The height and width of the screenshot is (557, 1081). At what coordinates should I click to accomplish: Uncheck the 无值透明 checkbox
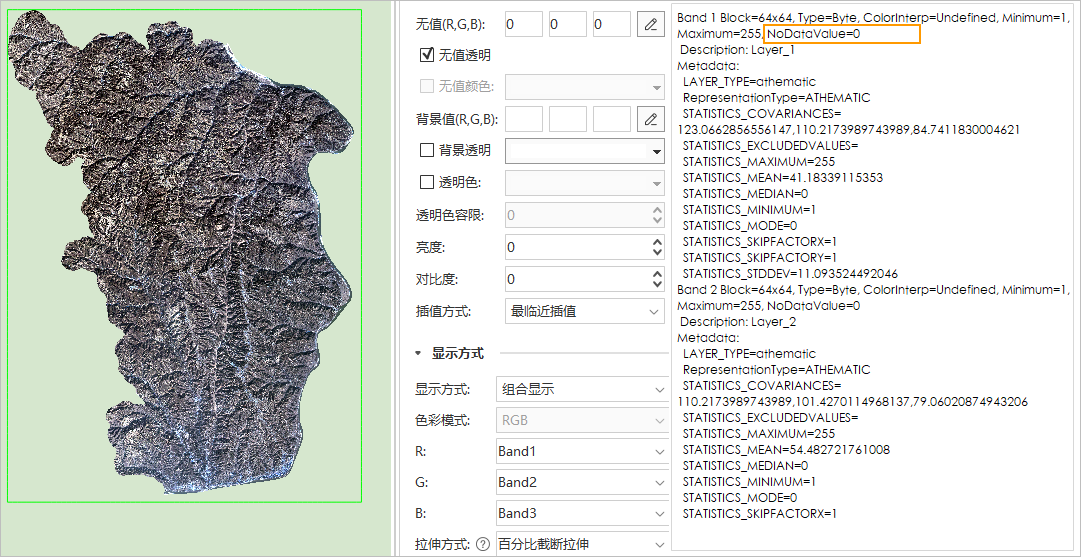click(427, 55)
